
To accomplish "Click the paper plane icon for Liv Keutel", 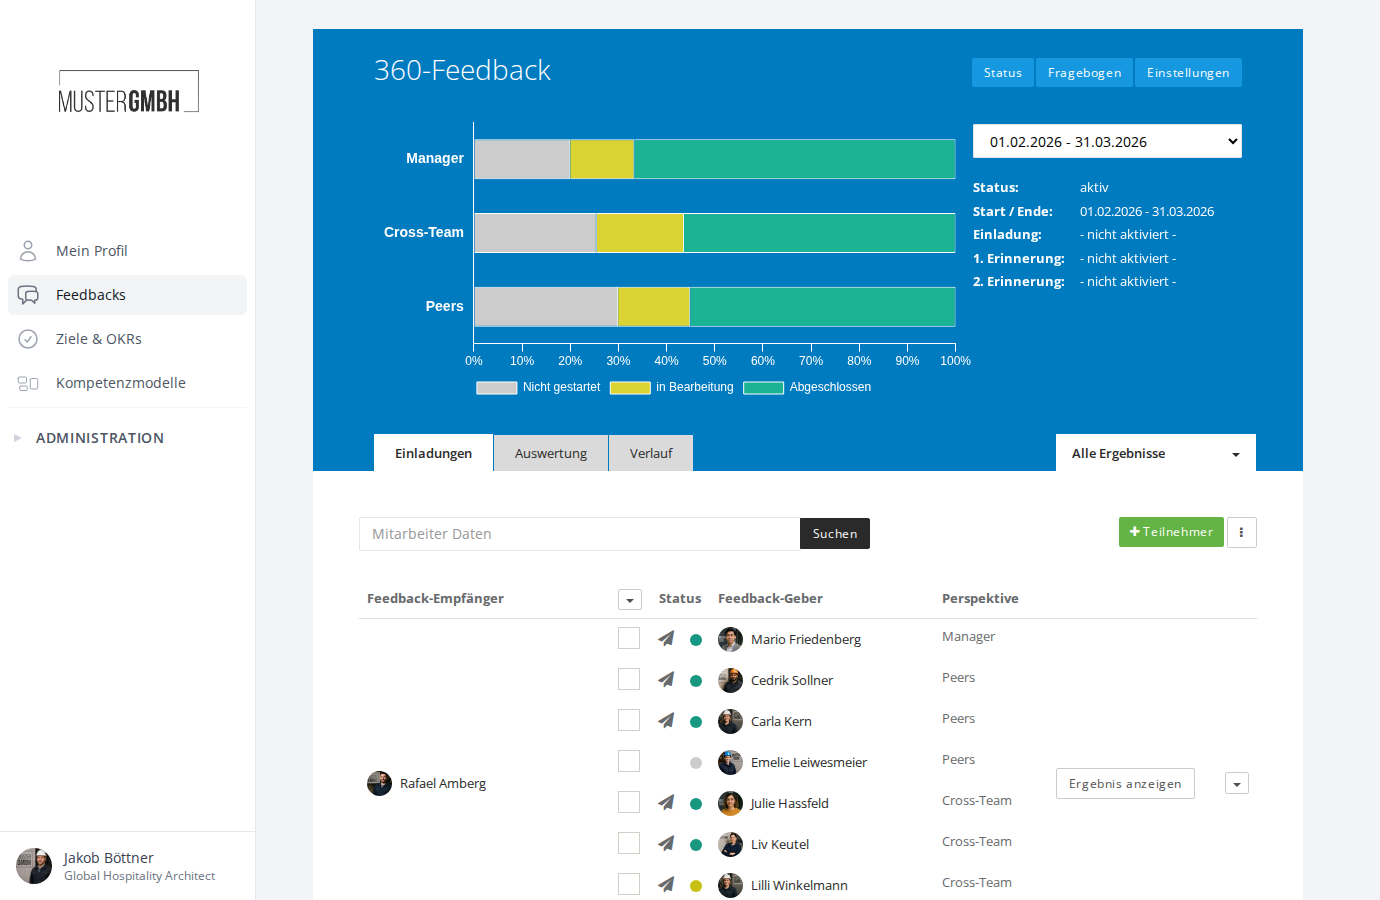I will pyautogui.click(x=666, y=843).
